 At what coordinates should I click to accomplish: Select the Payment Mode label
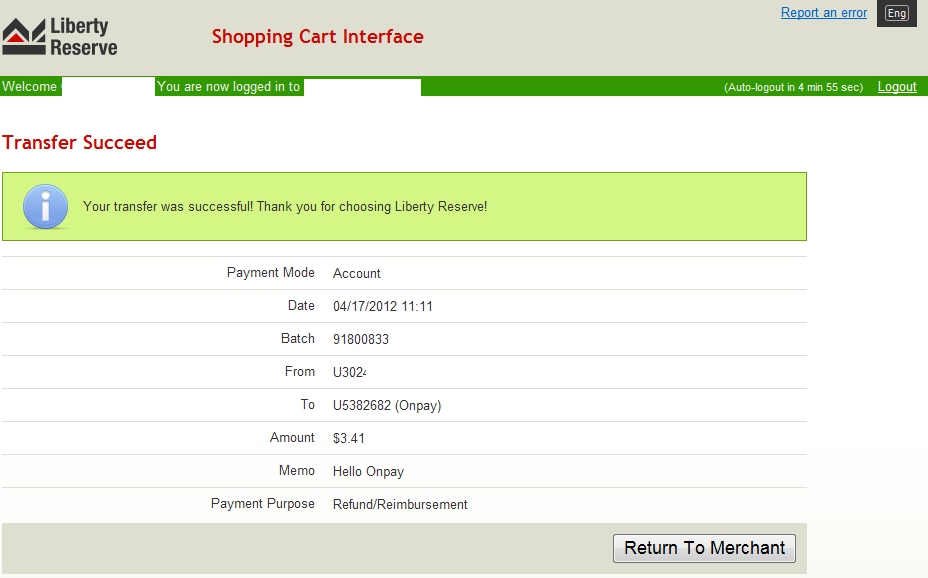click(x=270, y=272)
